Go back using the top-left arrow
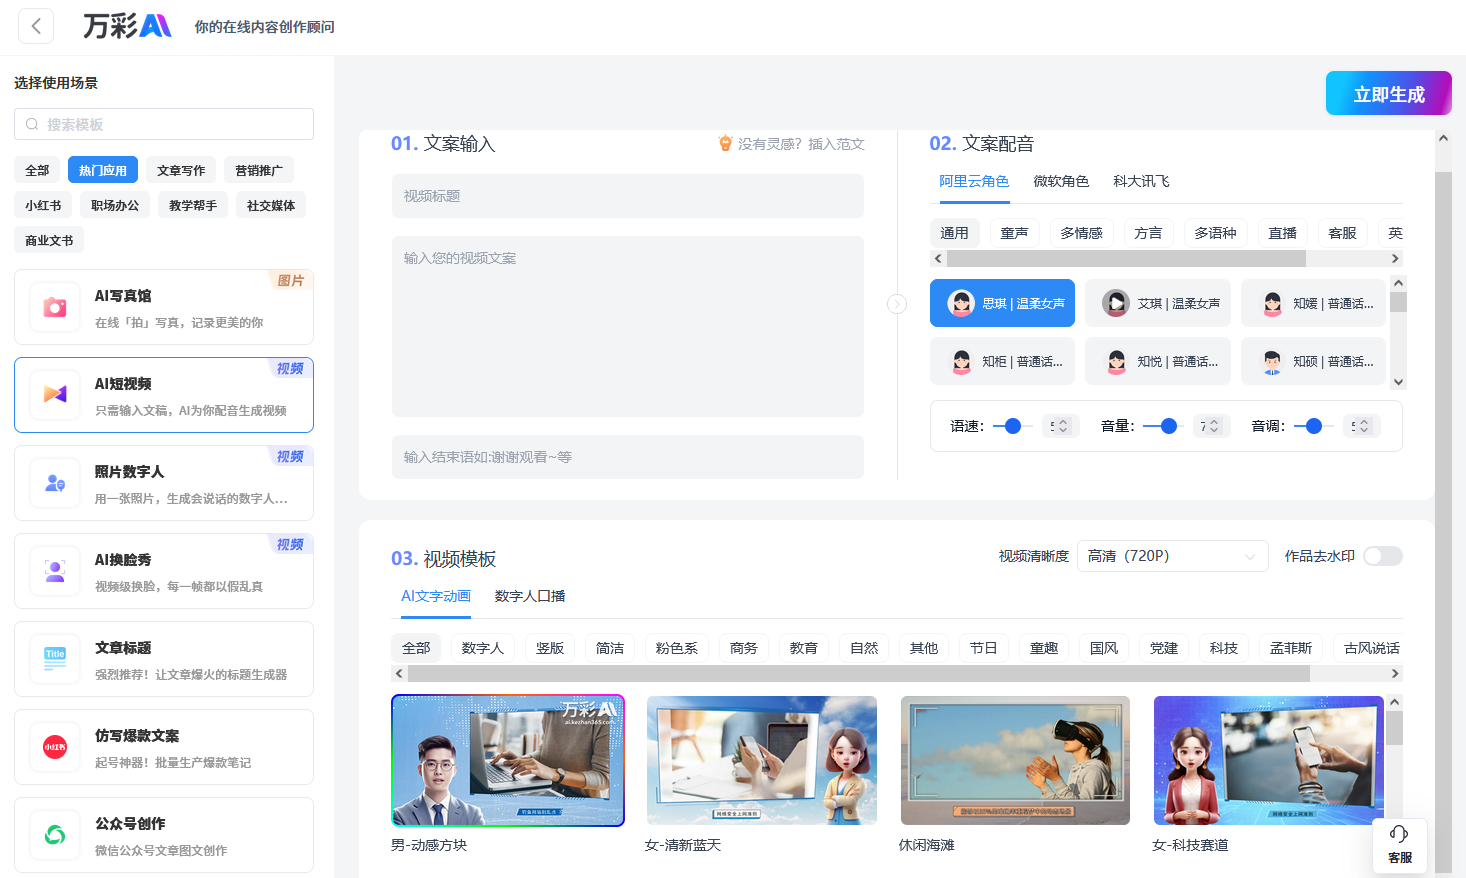 coord(36,26)
